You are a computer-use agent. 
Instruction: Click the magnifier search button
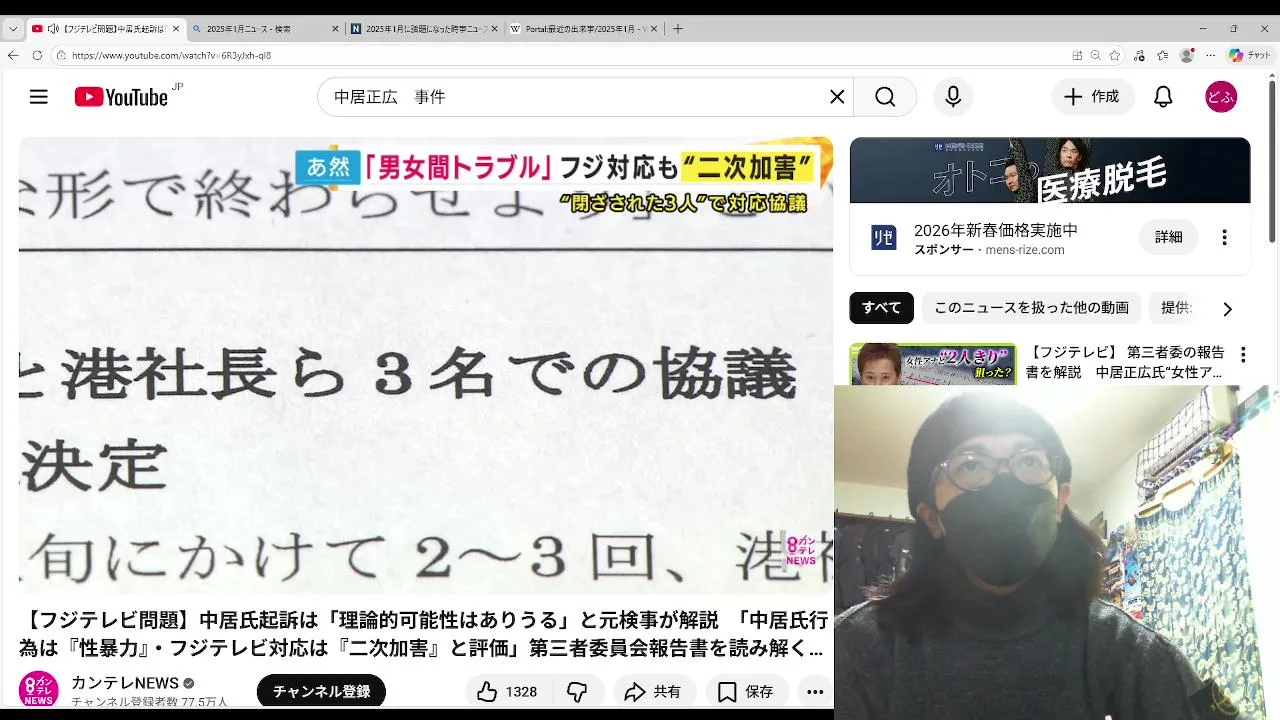885,97
